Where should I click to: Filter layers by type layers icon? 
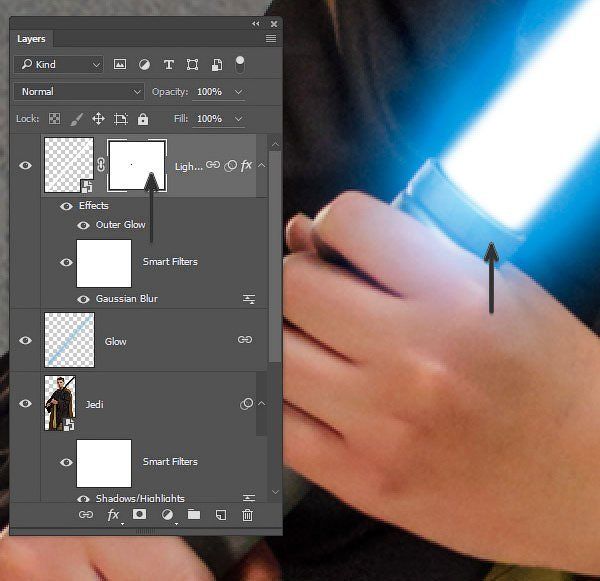click(x=169, y=65)
